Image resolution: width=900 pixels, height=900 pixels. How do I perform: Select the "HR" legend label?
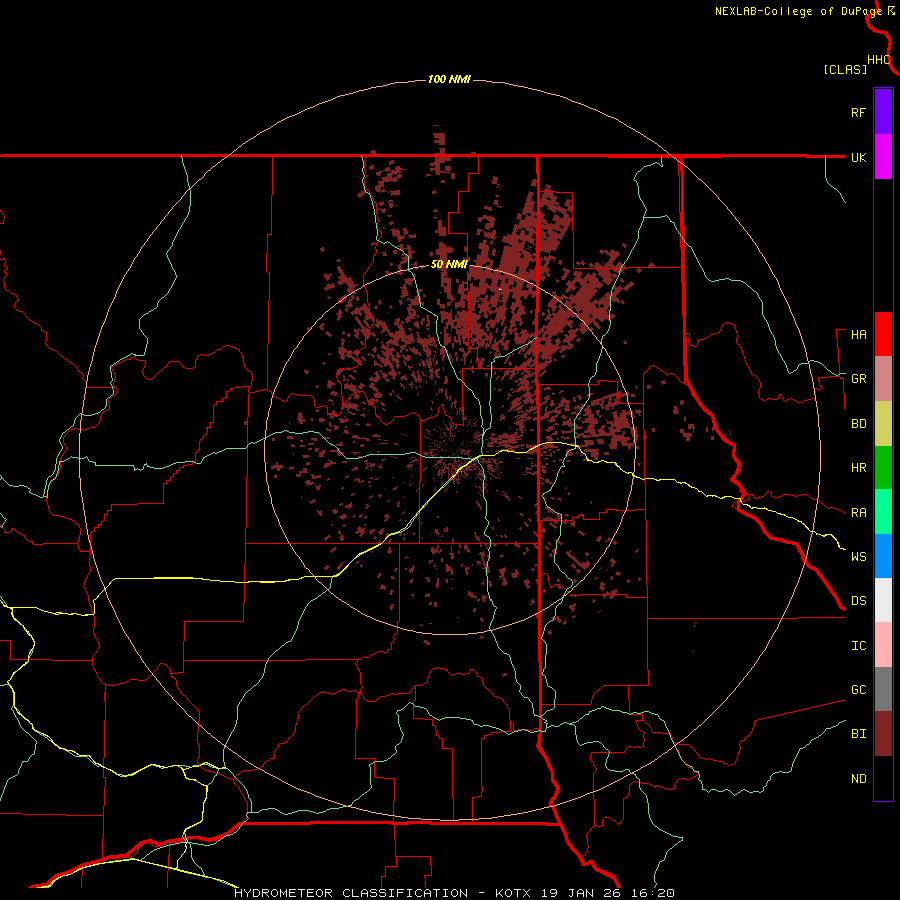pyautogui.click(x=858, y=467)
